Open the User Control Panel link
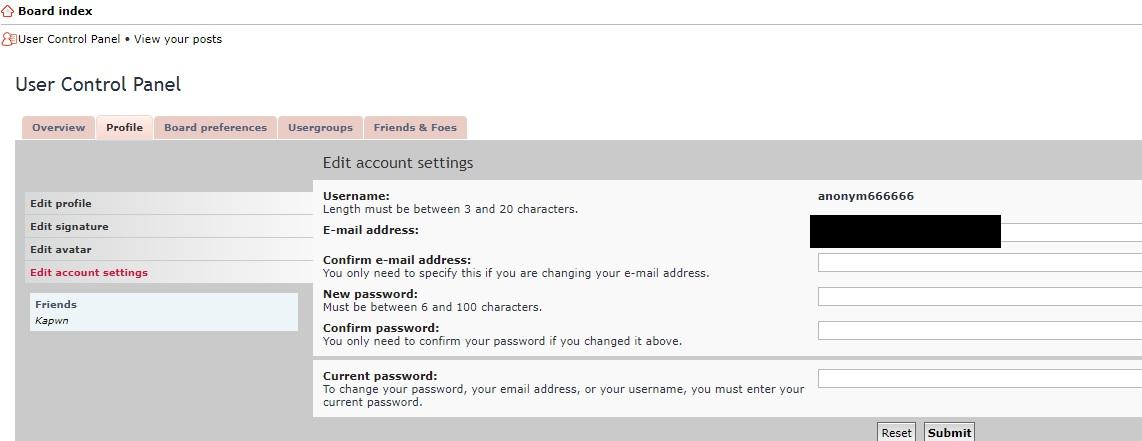 (69, 40)
